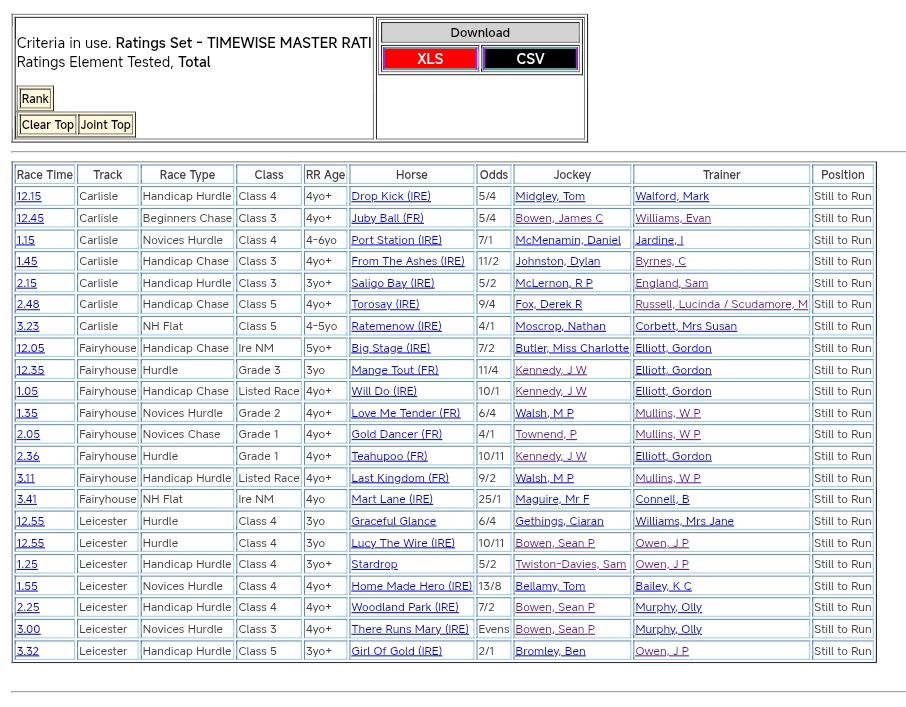Open horse Home Made Hero (IRE)

[411, 587]
